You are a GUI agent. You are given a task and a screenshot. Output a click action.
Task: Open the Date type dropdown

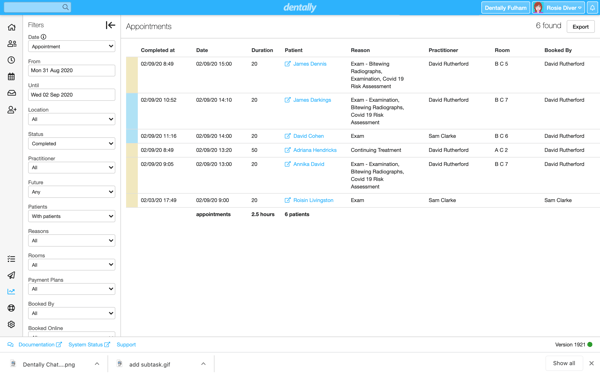click(72, 46)
